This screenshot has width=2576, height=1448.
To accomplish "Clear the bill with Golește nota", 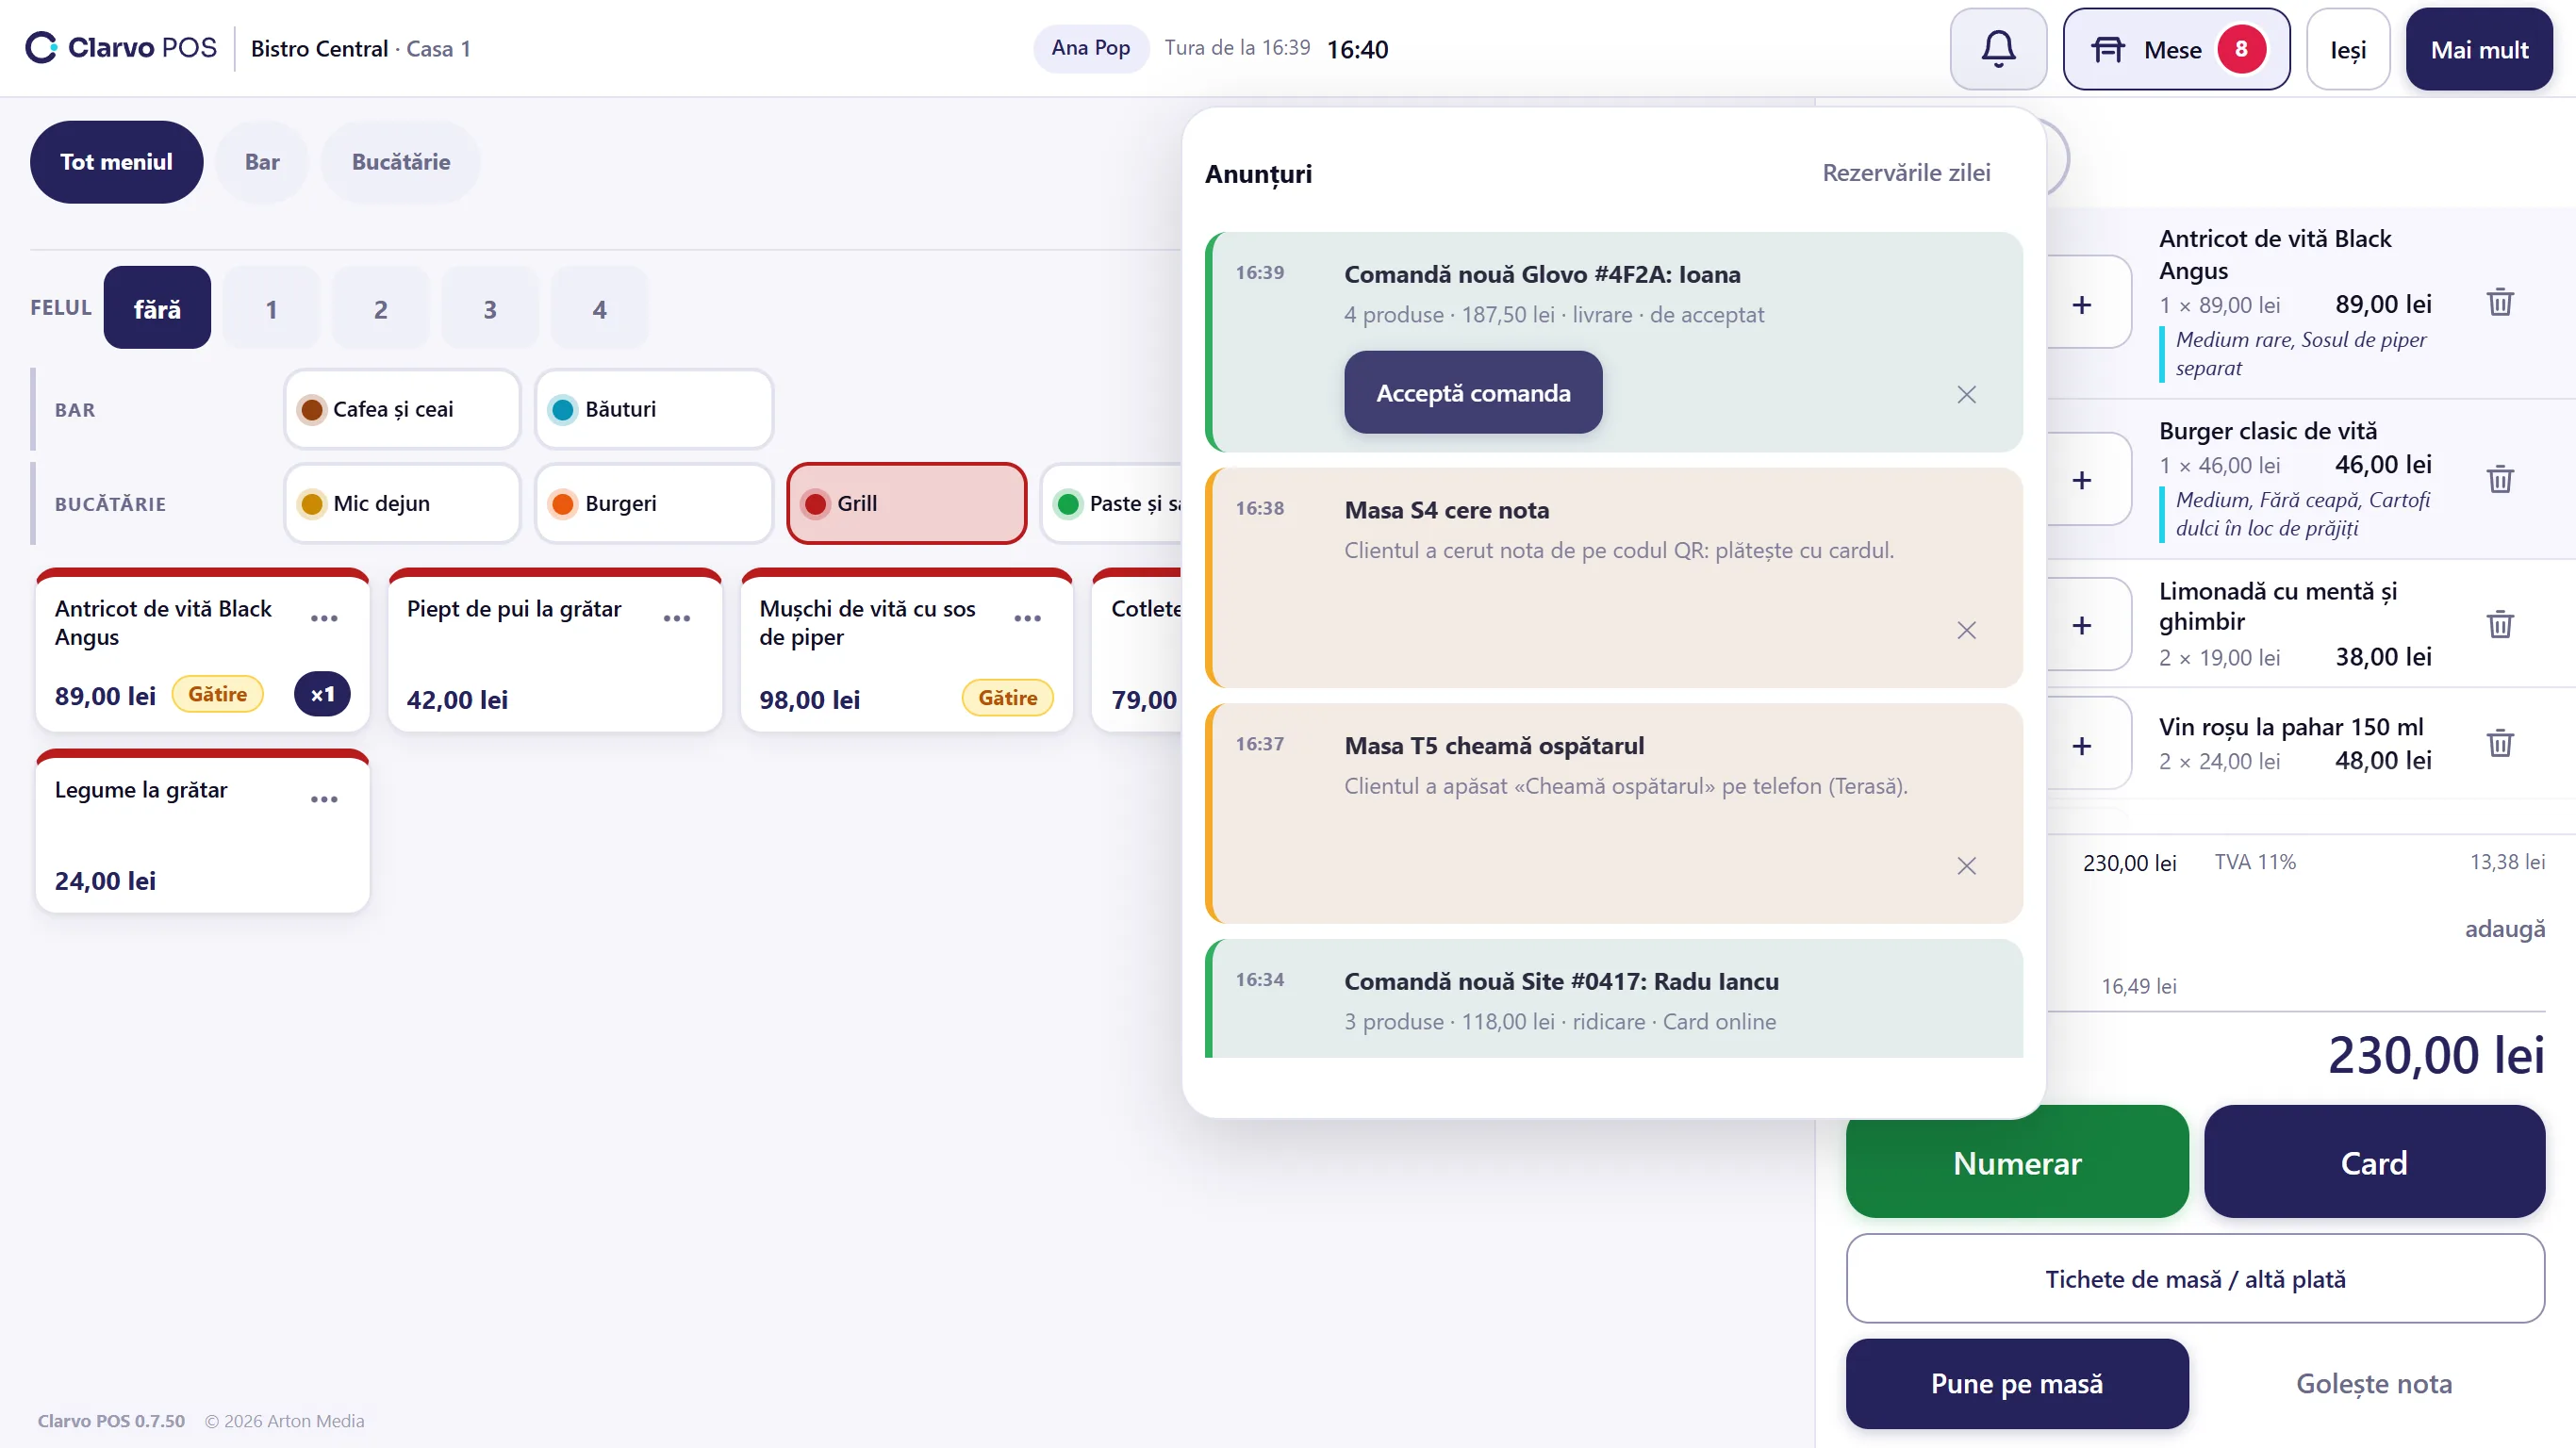I will 2374,1383.
